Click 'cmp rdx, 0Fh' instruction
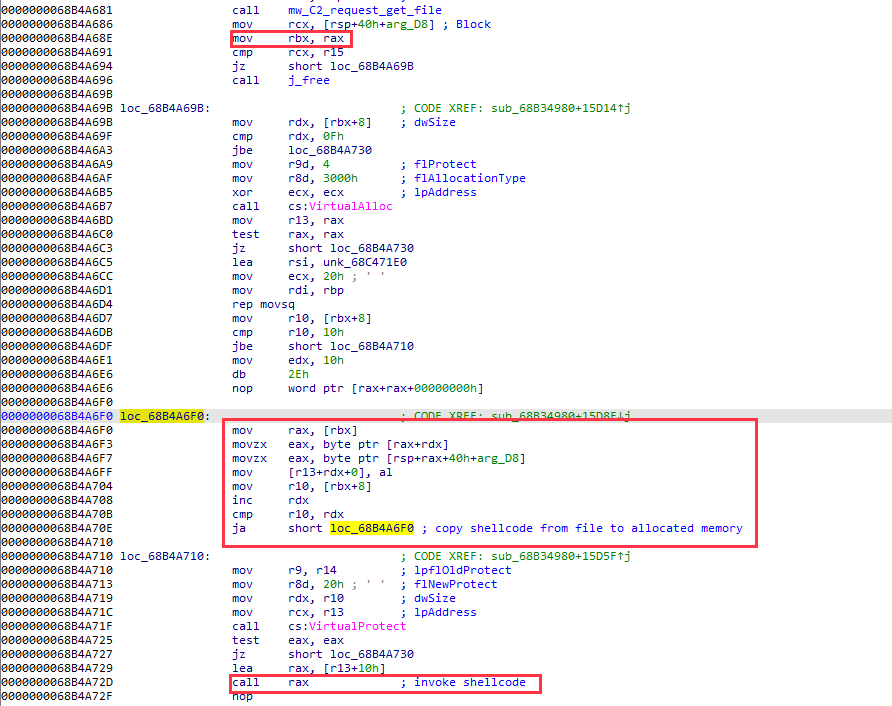This screenshot has width=892, height=706. tap(288, 136)
